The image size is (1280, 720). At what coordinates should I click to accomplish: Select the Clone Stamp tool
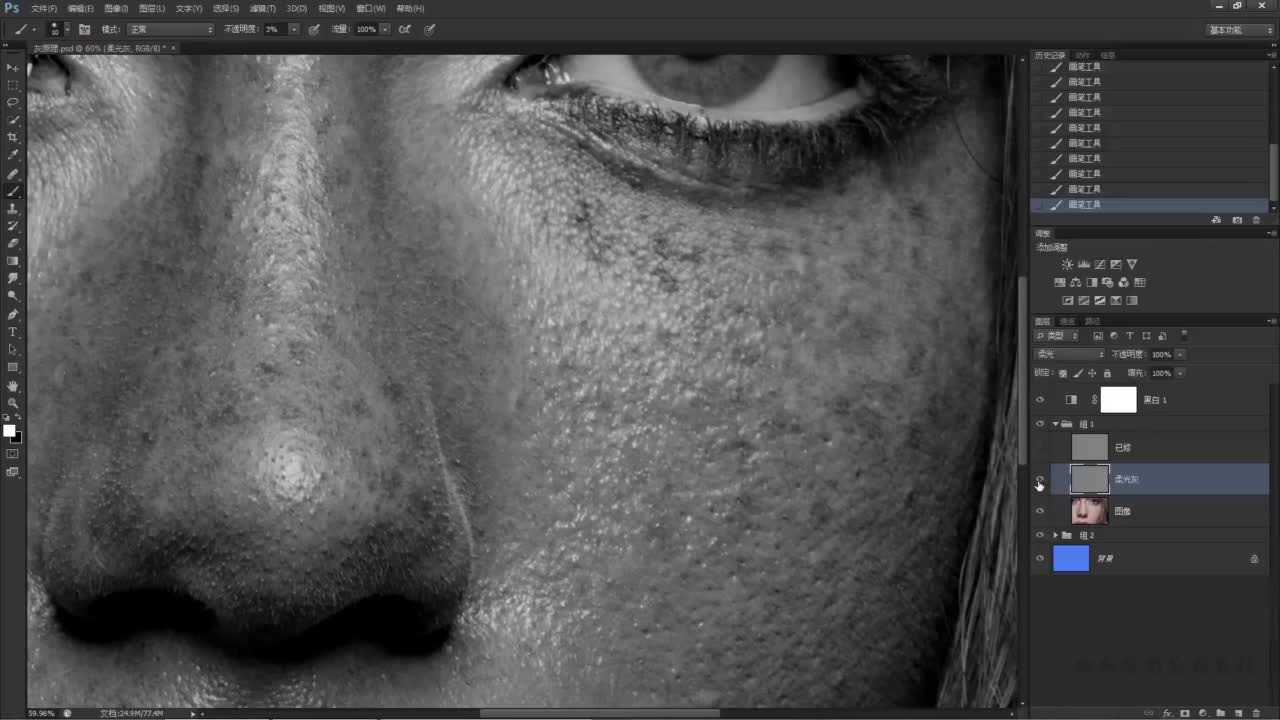[x=13, y=208]
